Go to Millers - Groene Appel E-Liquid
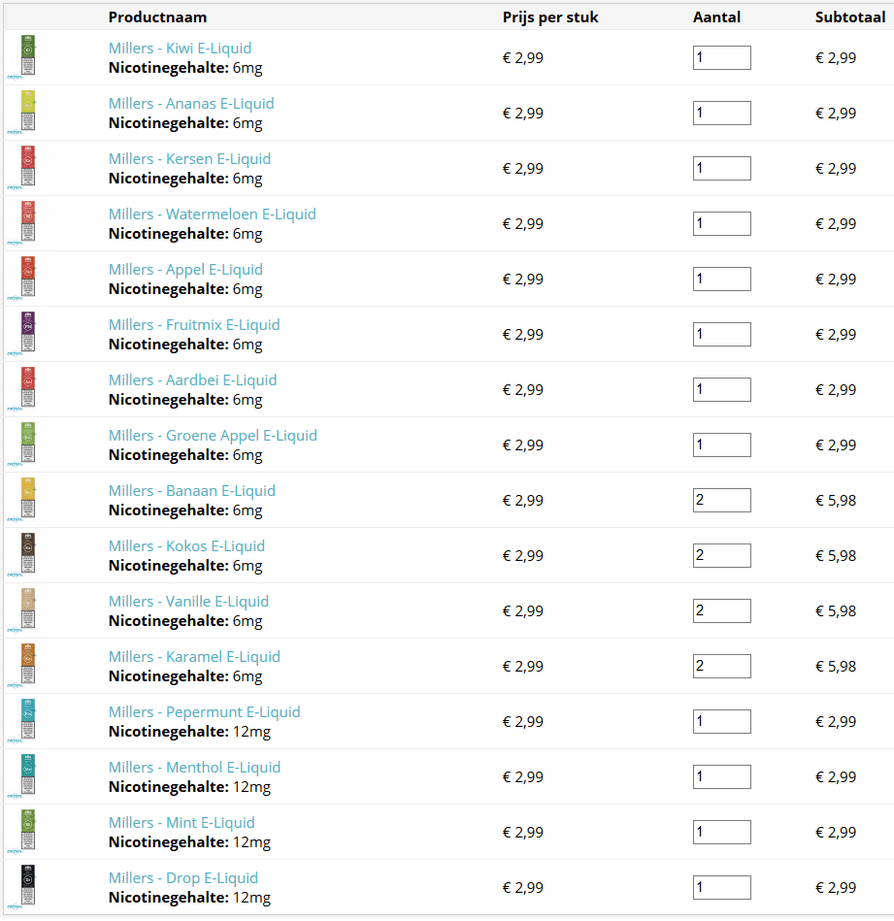Screen dimensions: 894x921 tap(212, 435)
